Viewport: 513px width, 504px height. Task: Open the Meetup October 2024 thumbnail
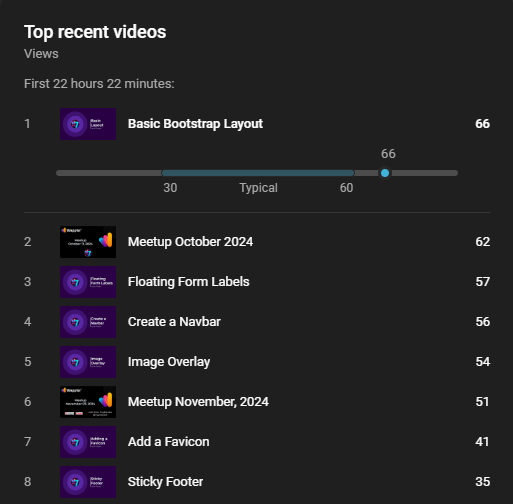[88, 242]
